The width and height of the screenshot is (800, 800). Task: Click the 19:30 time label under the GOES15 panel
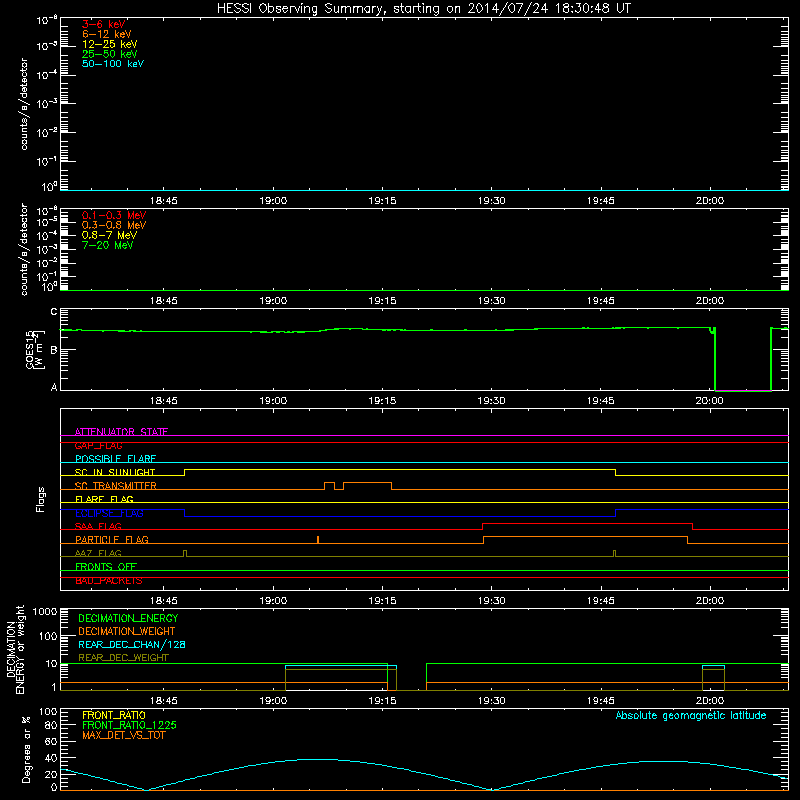pyautogui.click(x=491, y=401)
